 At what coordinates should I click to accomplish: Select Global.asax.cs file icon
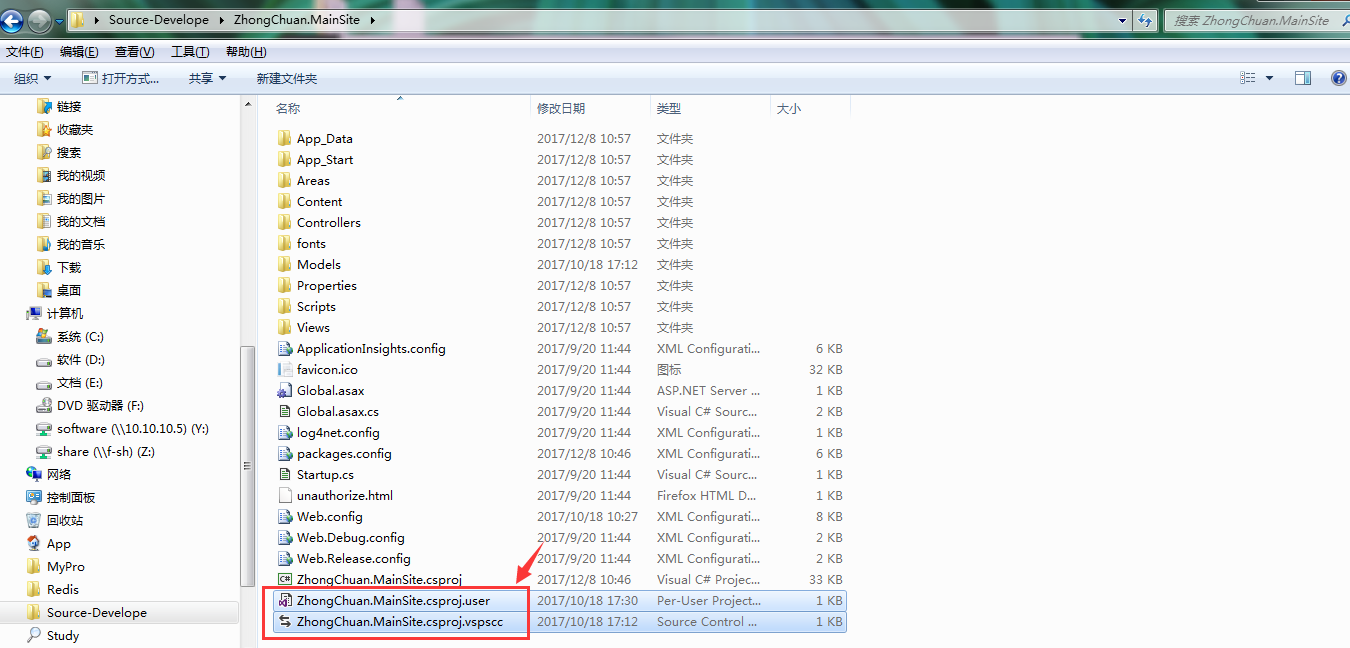[x=285, y=412]
